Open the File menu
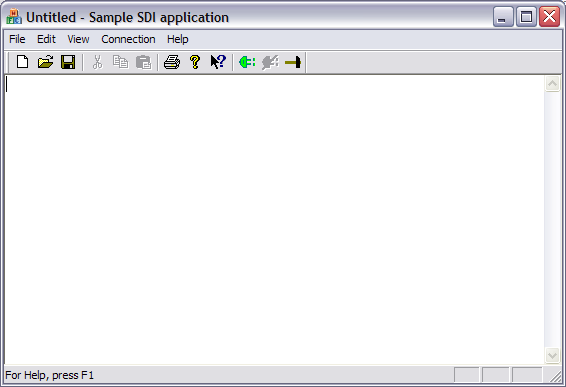 pyautogui.click(x=17, y=39)
